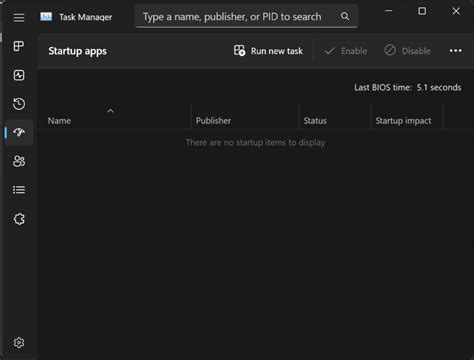This screenshot has height=360, width=474.
Task: Open the Processes page in sidebar
Action: click(x=19, y=46)
